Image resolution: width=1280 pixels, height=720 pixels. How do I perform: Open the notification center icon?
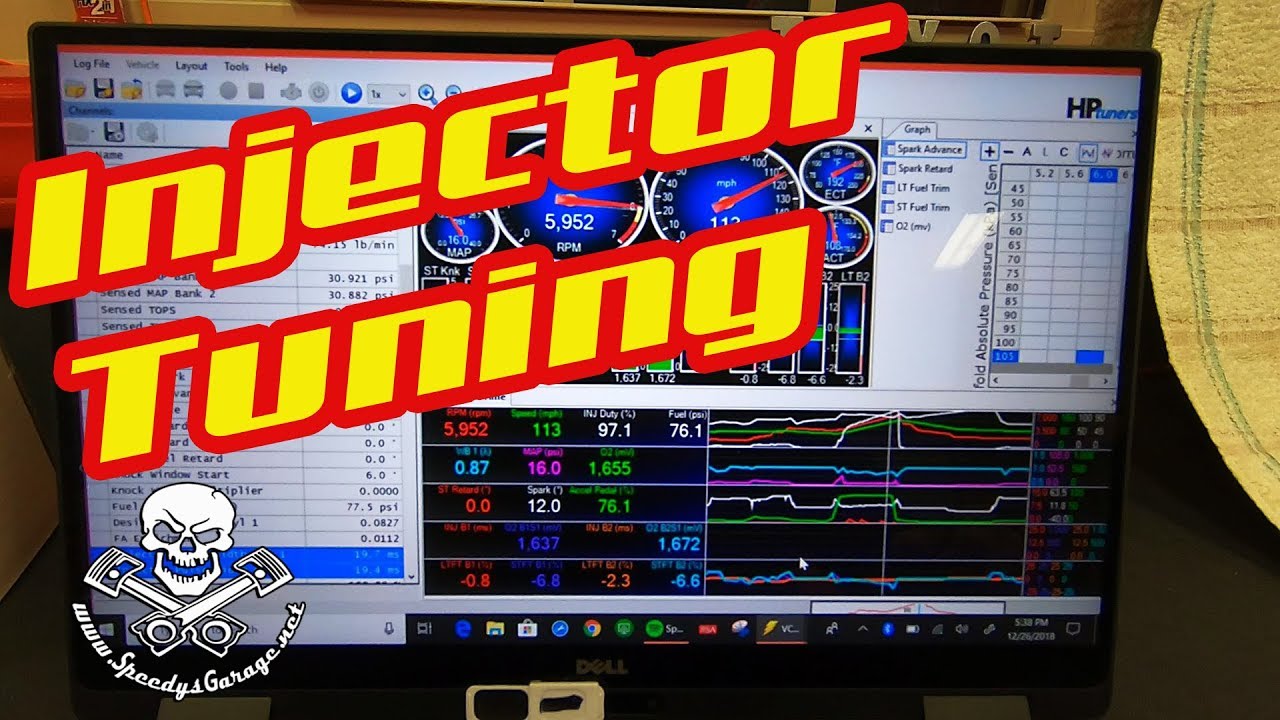click(x=1072, y=629)
